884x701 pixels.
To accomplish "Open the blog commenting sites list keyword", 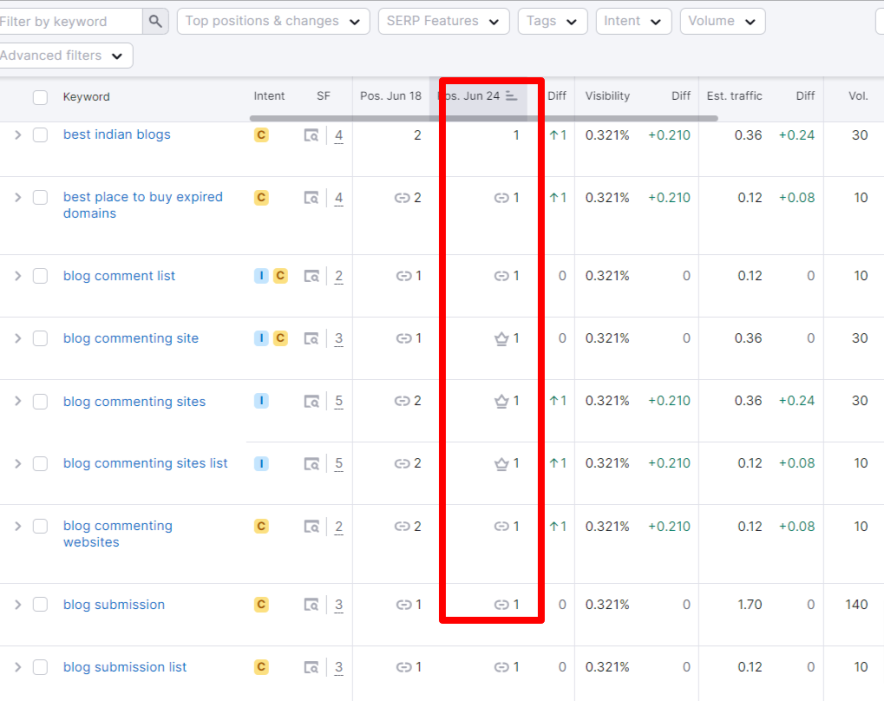I will pos(145,464).
